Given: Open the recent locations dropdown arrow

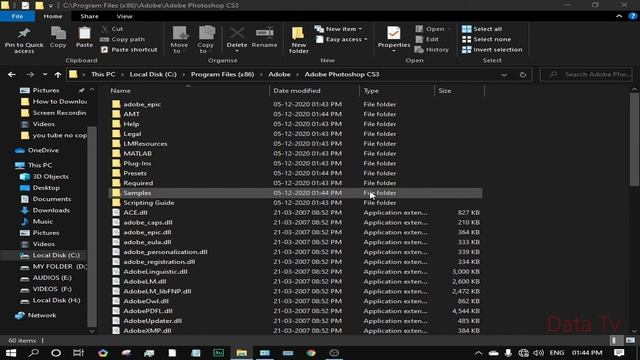Looking at the screenshot, I should point(45,74).
